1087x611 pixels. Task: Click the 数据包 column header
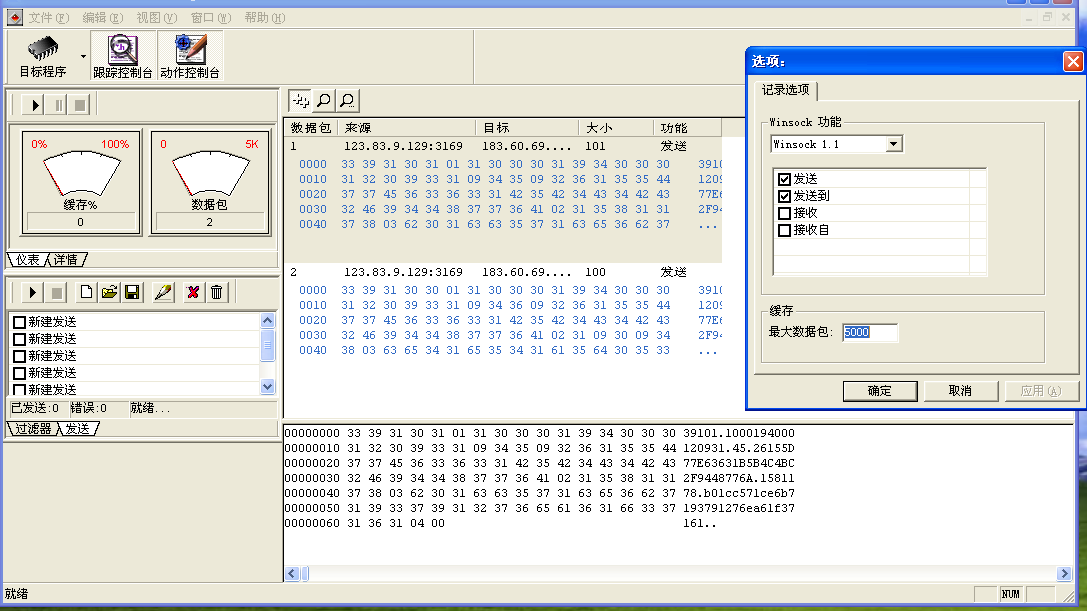(x=311, y=128)
